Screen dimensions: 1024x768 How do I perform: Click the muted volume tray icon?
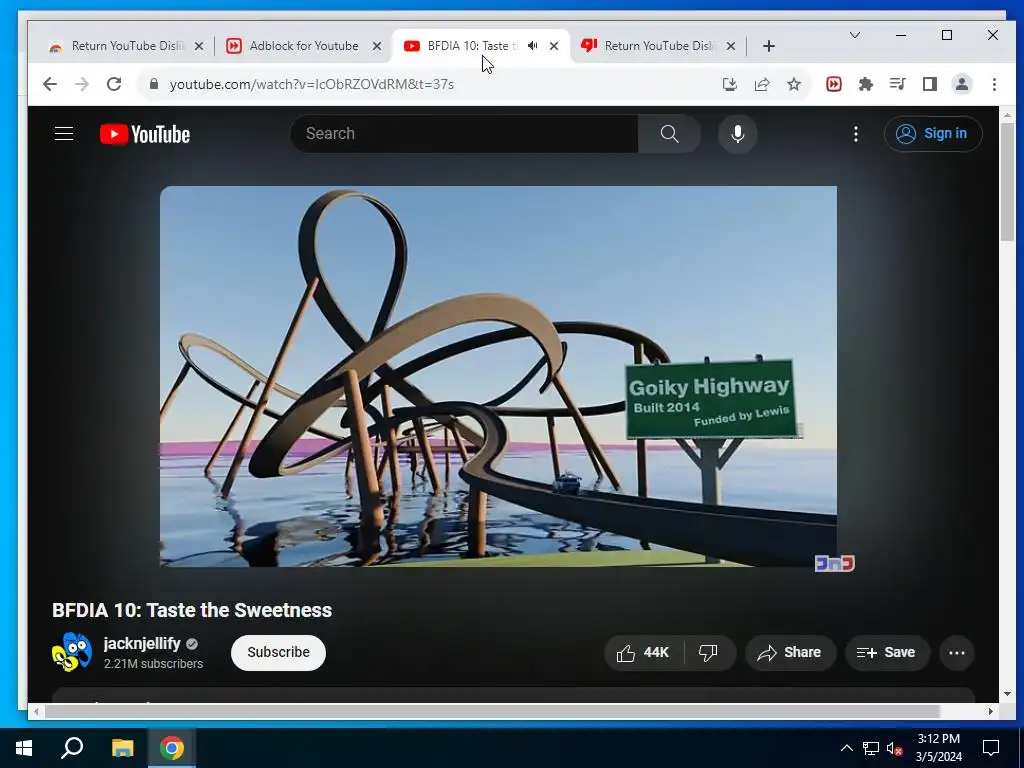(895, 748)
